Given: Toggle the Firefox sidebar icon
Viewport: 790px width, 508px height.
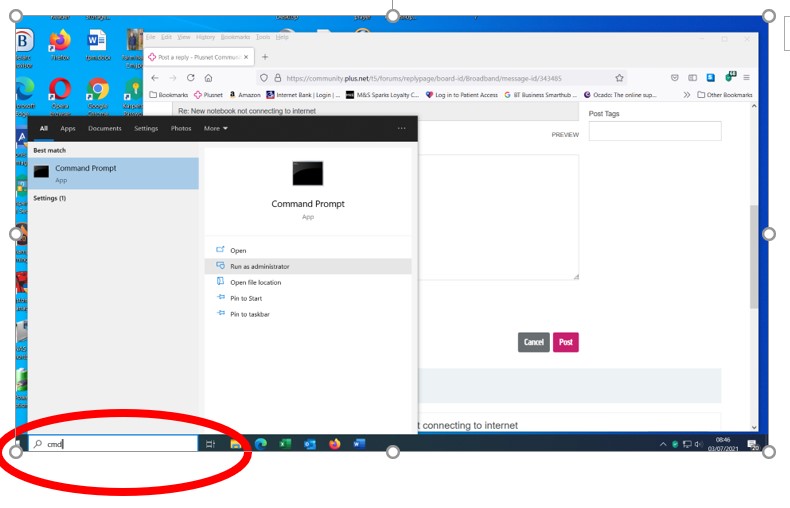Looking at the screenshot, I should (693, 78).
